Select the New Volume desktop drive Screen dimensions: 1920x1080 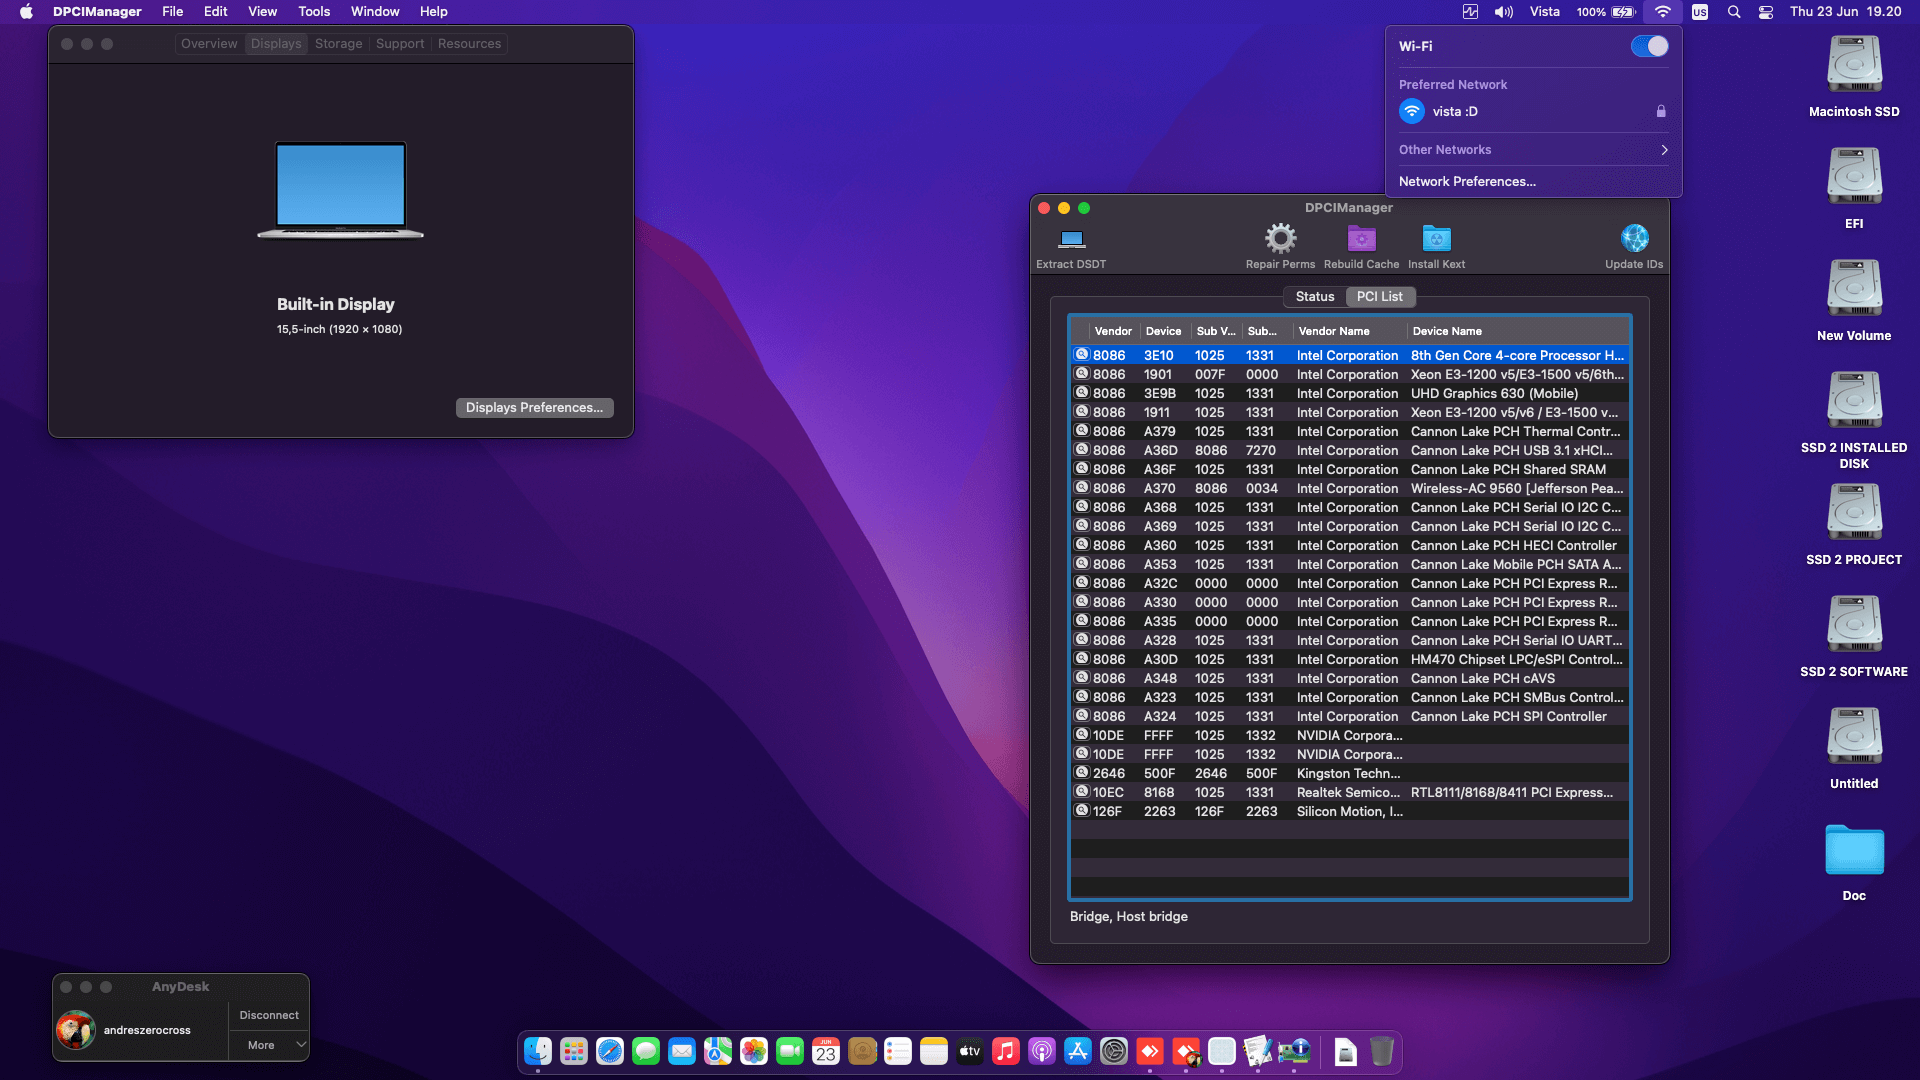1854,289
